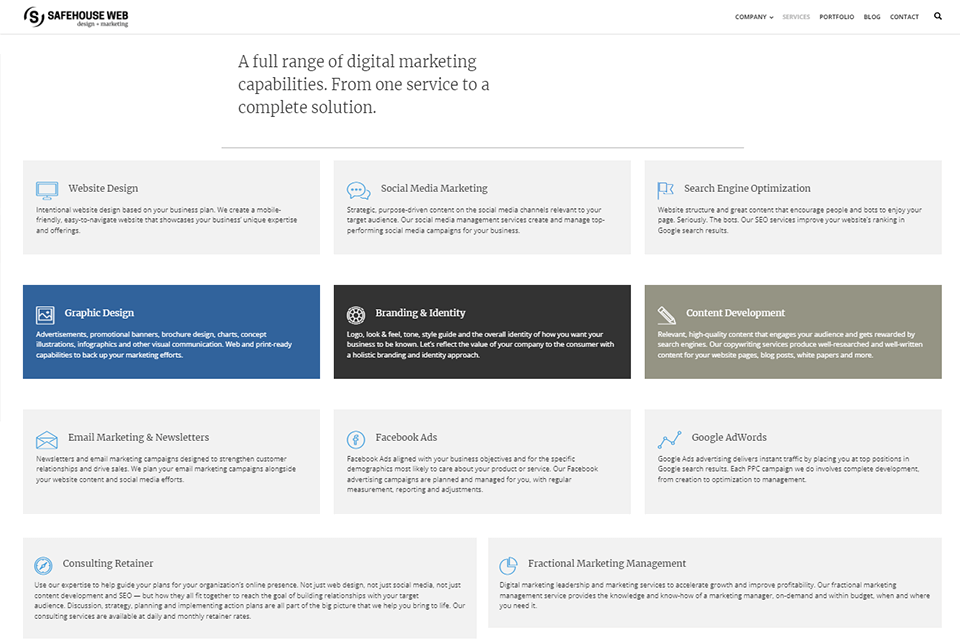Click the Fractional Marketing Management heading

(x=607, y=563)
